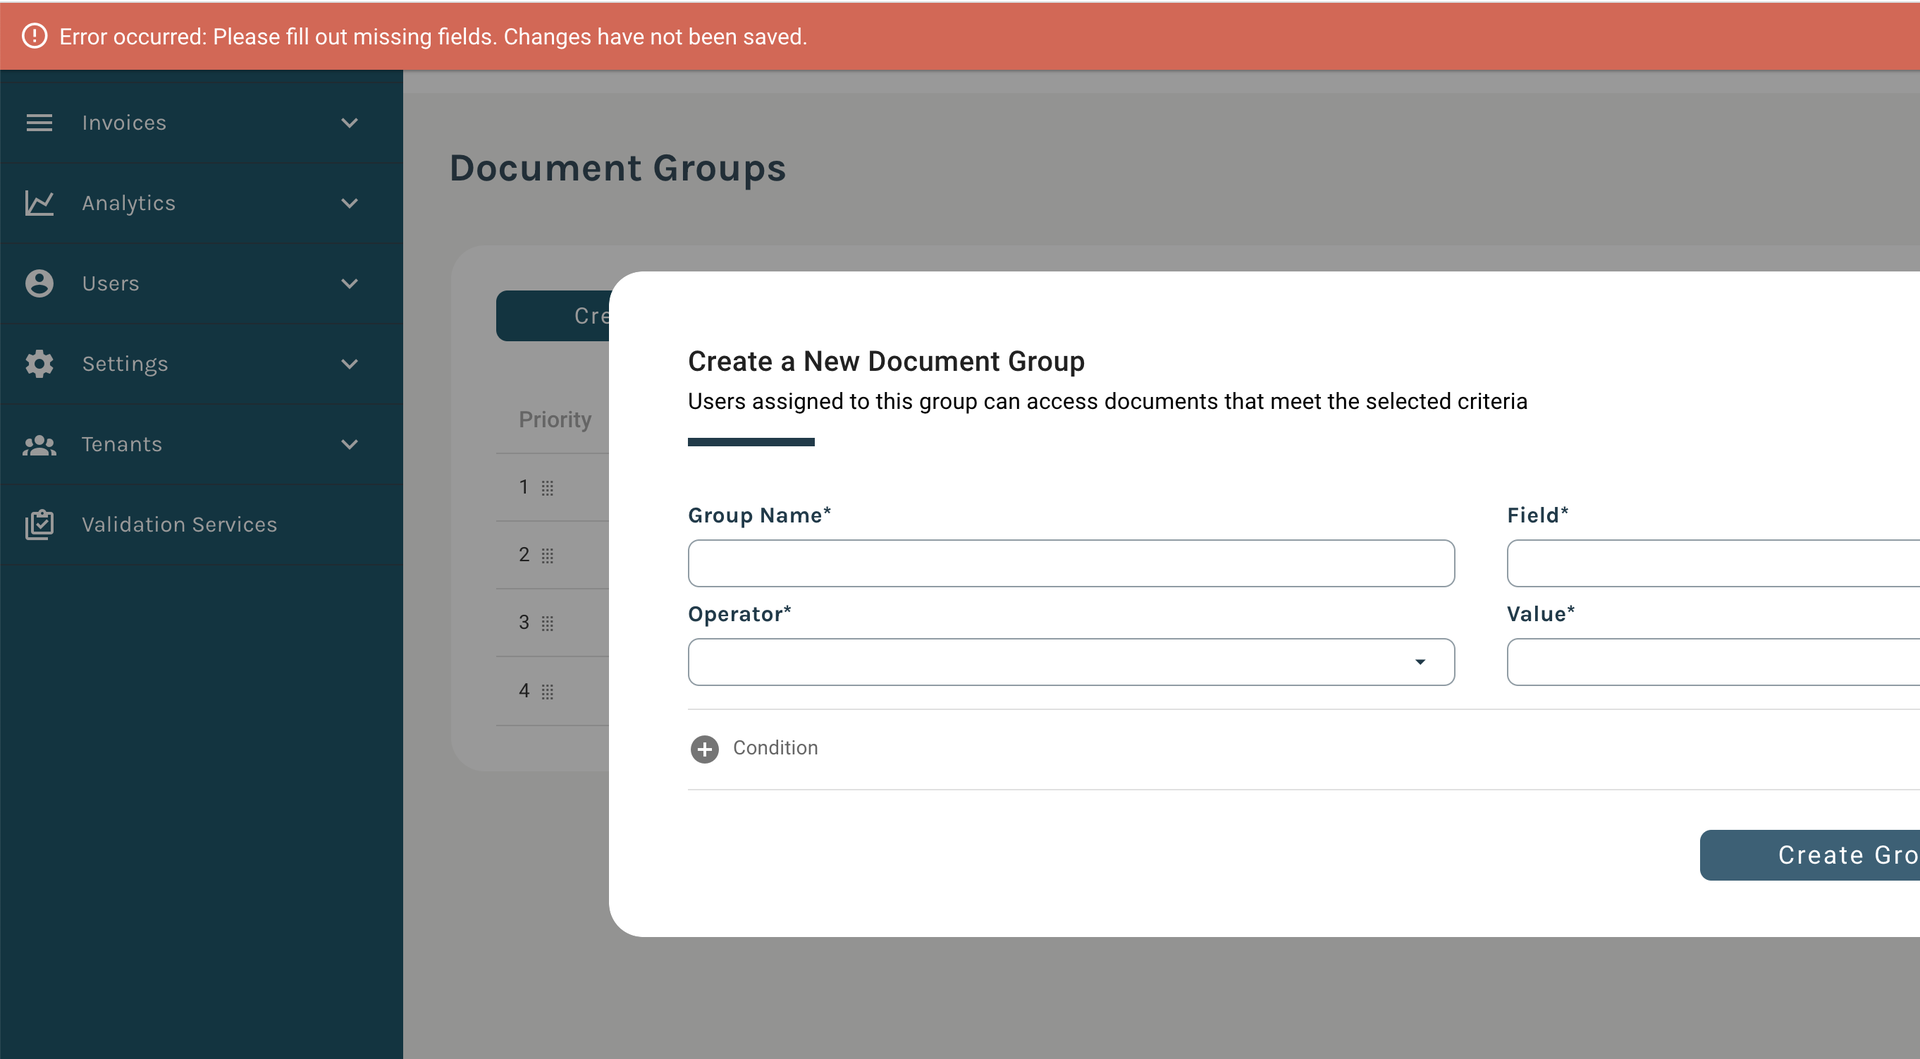
Task: Click the Invoices hamburger list icon
Action: [x=39, y=123]
